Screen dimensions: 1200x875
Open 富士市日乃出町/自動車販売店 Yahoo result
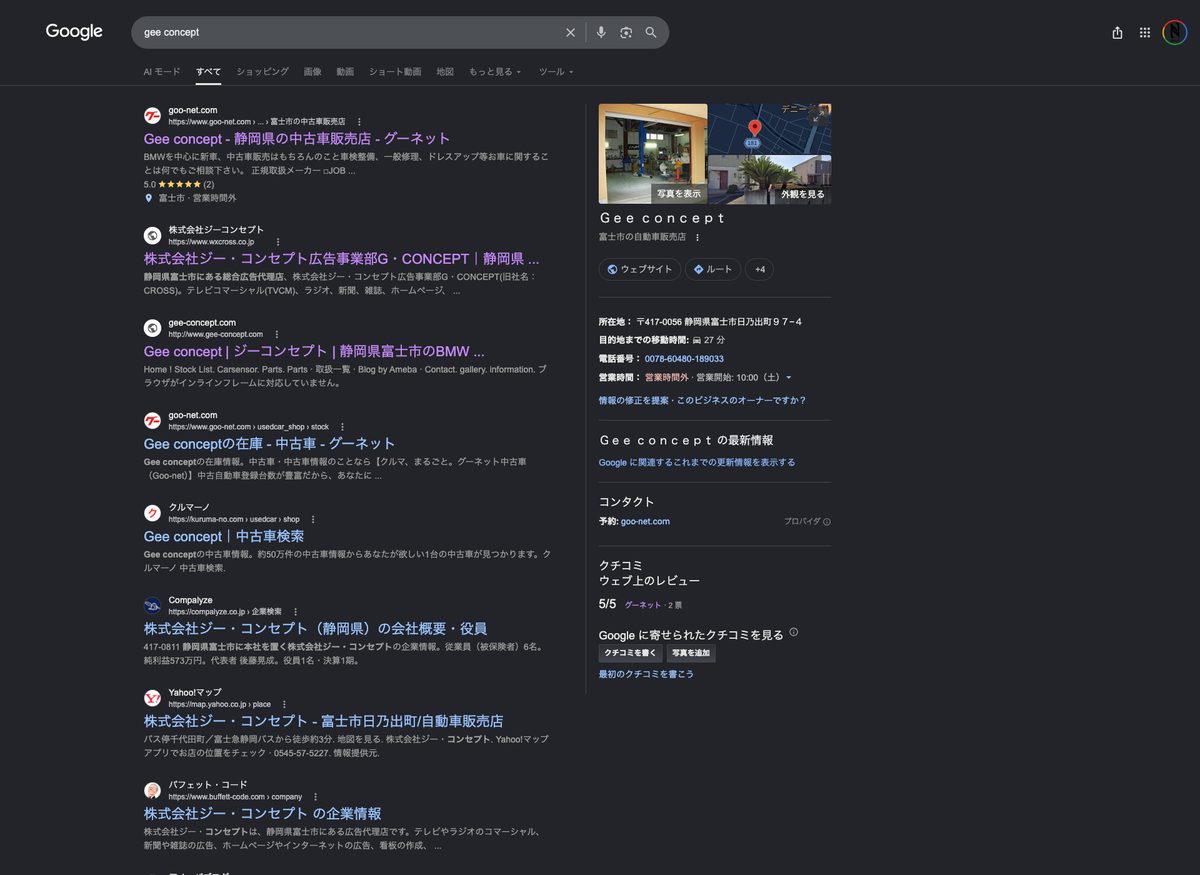coord(323,721)
